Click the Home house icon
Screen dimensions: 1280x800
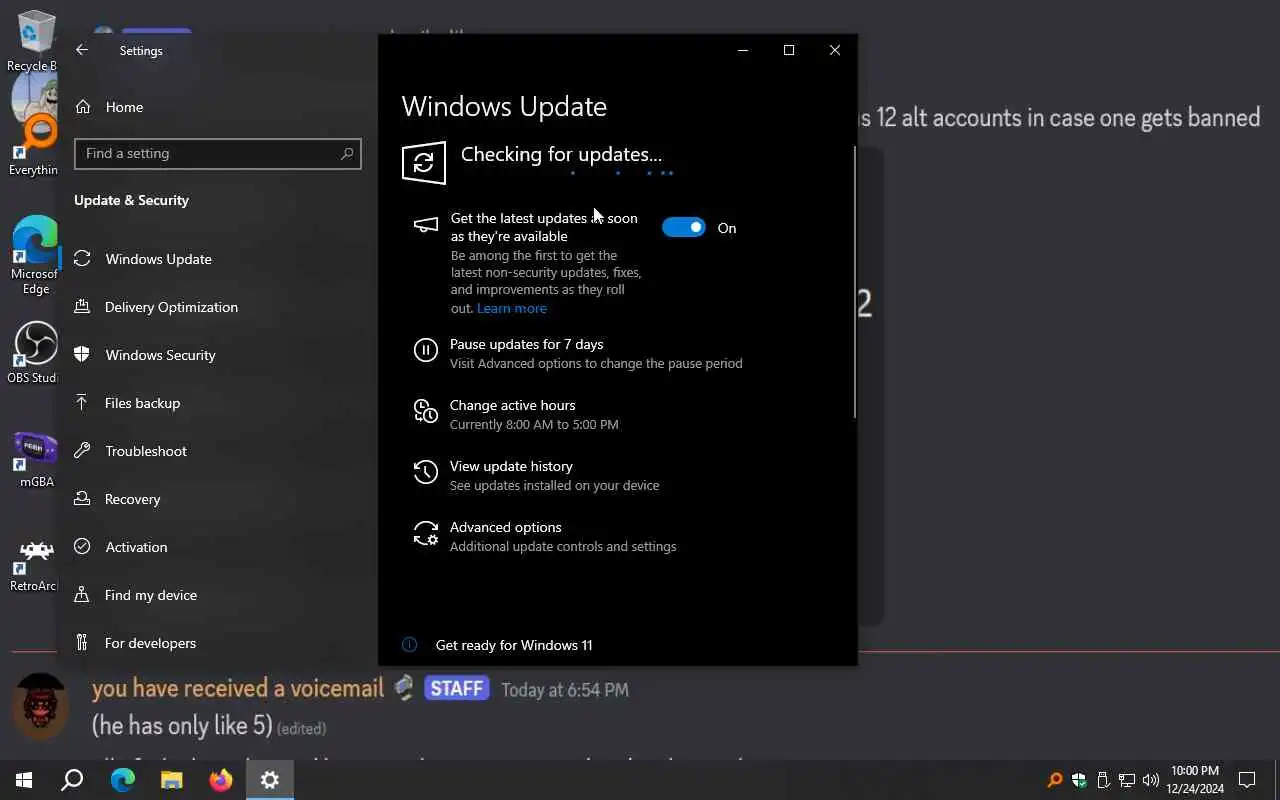pyautogui.click(x=83, y=107)
